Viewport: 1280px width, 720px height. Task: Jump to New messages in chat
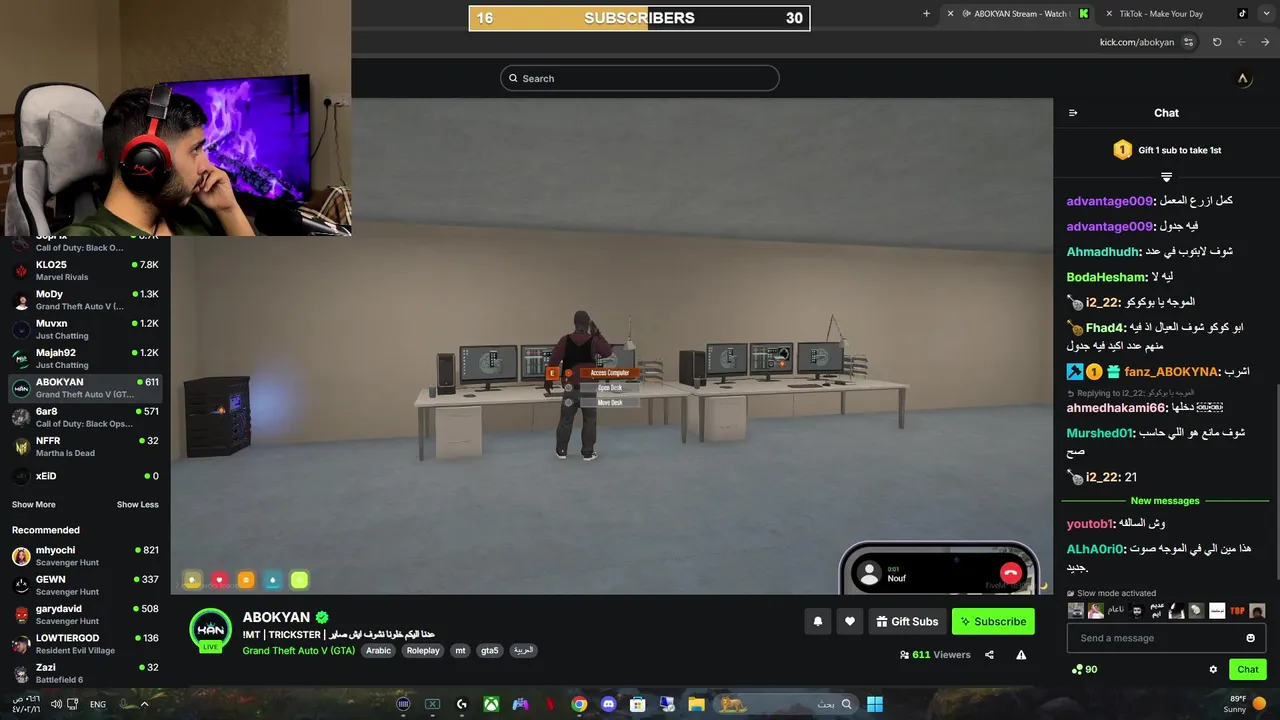(1165, 500)
